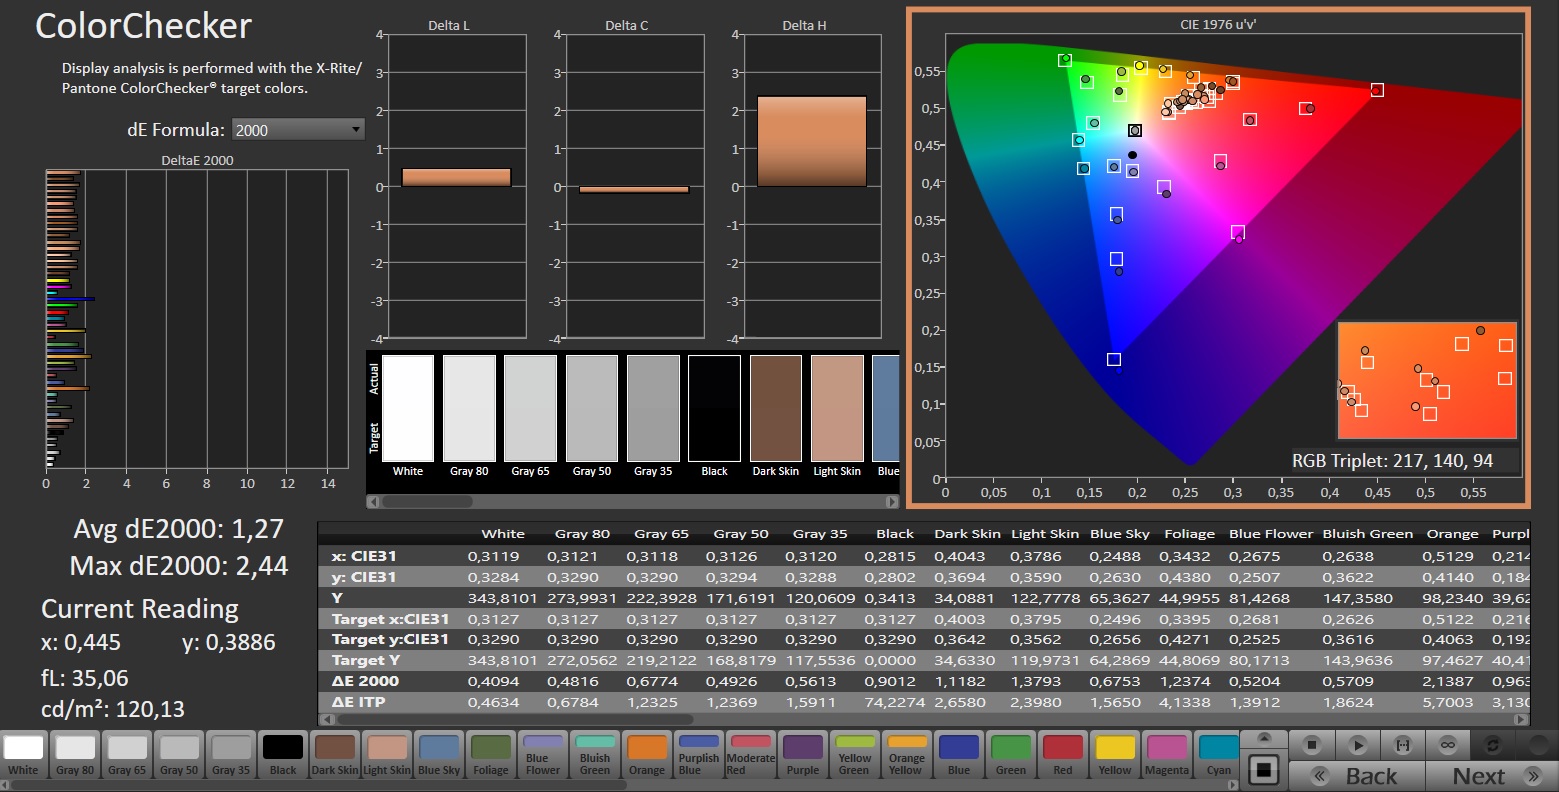
Task: Select the White patch in bottom strip
Action: 23,755
